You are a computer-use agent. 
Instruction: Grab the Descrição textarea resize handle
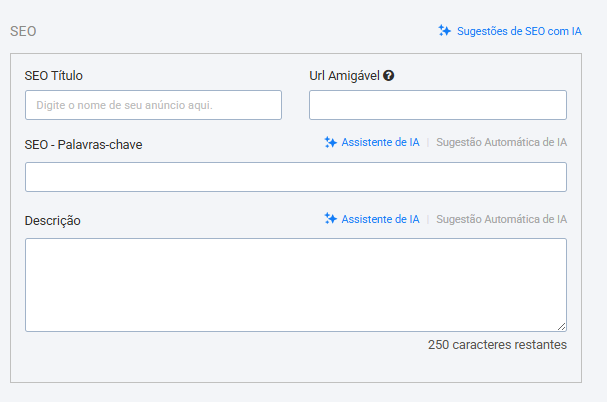[562, 326]
